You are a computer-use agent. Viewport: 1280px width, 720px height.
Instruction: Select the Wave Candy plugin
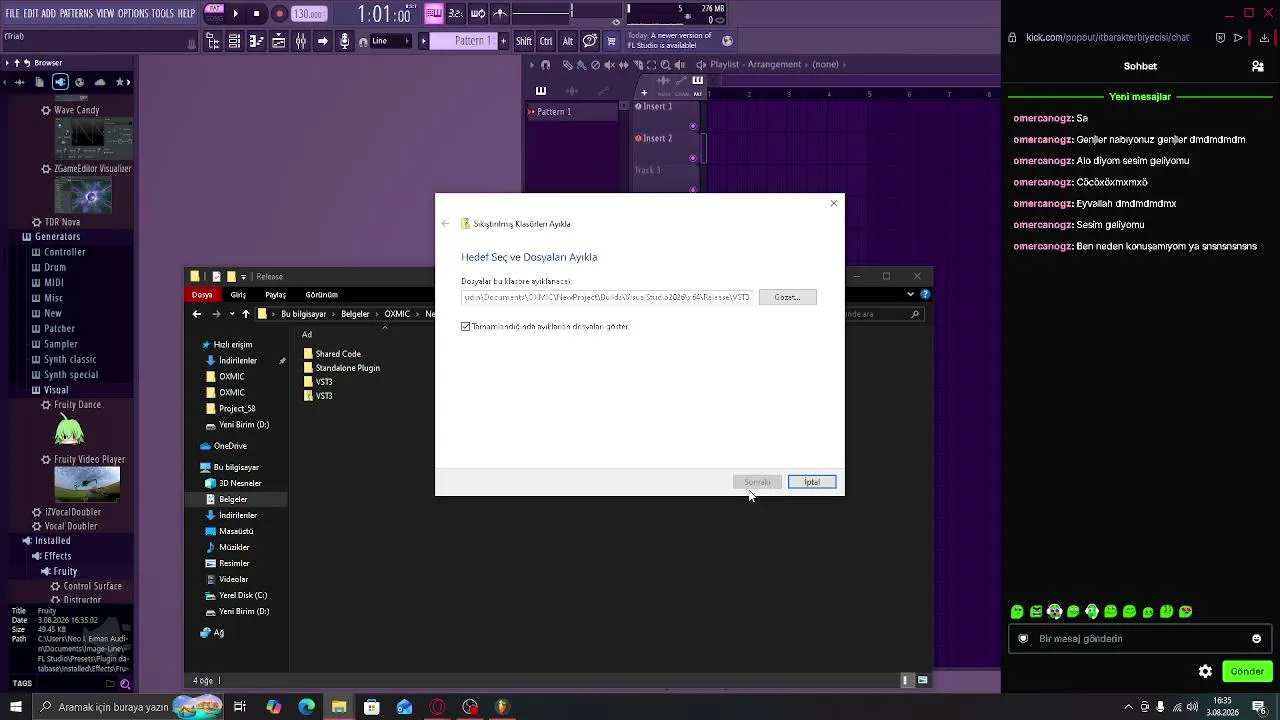point(77,110)
